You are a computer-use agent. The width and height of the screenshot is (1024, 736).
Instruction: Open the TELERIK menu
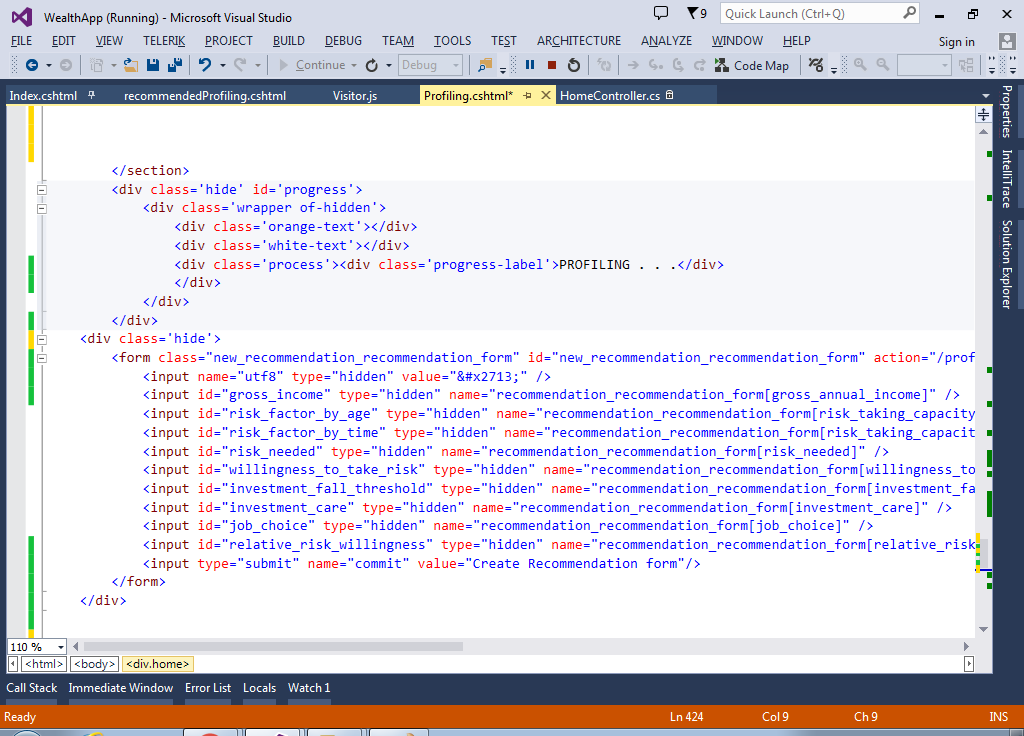(164, 40)
